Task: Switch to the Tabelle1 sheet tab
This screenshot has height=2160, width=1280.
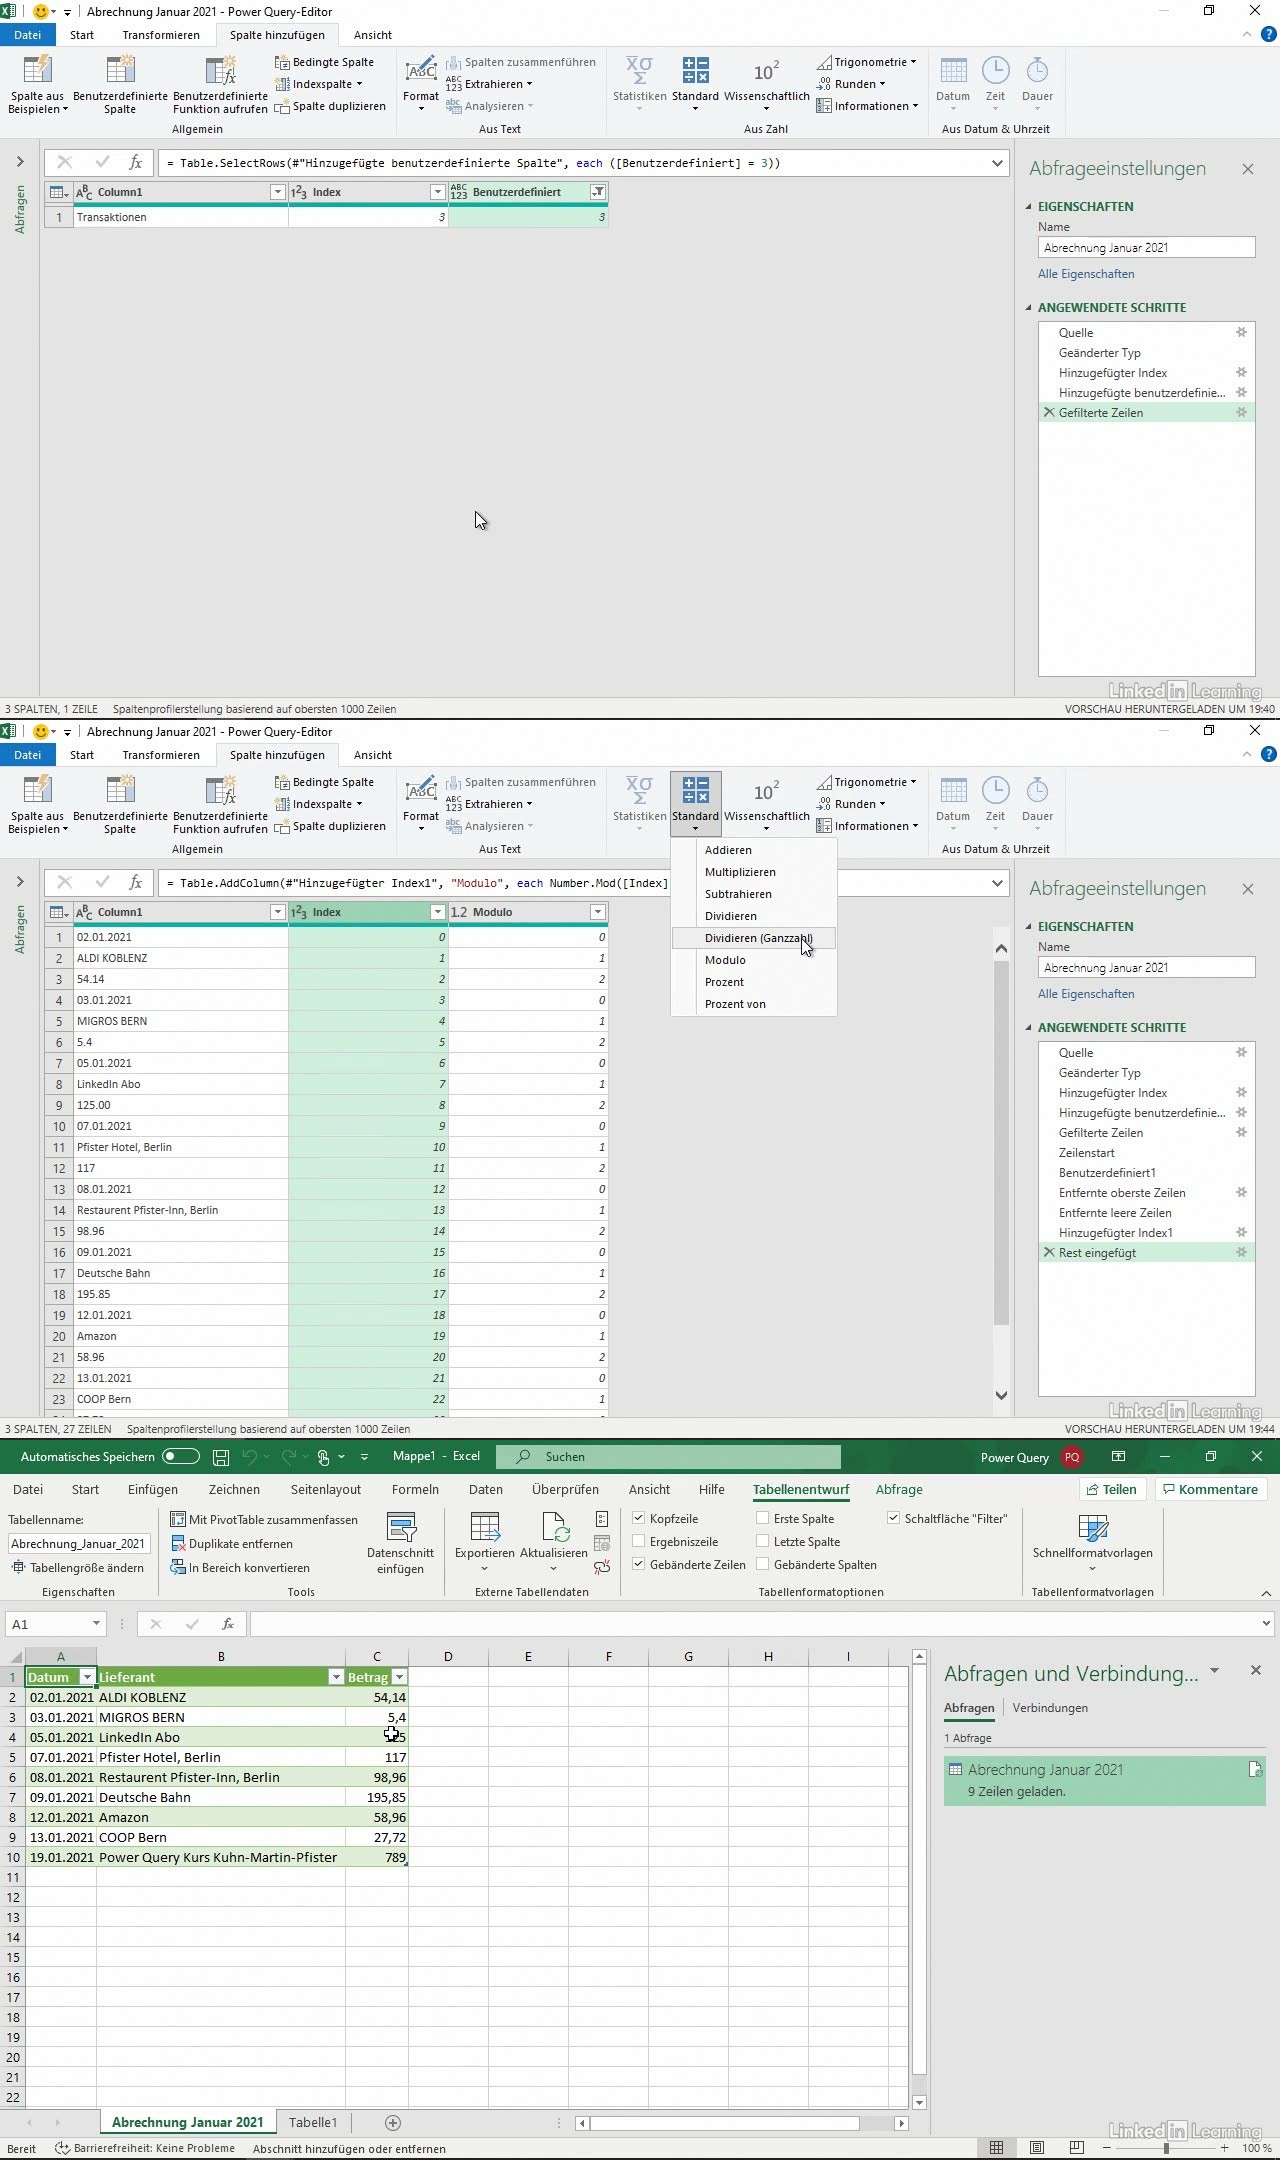Action: [313, 2122]
